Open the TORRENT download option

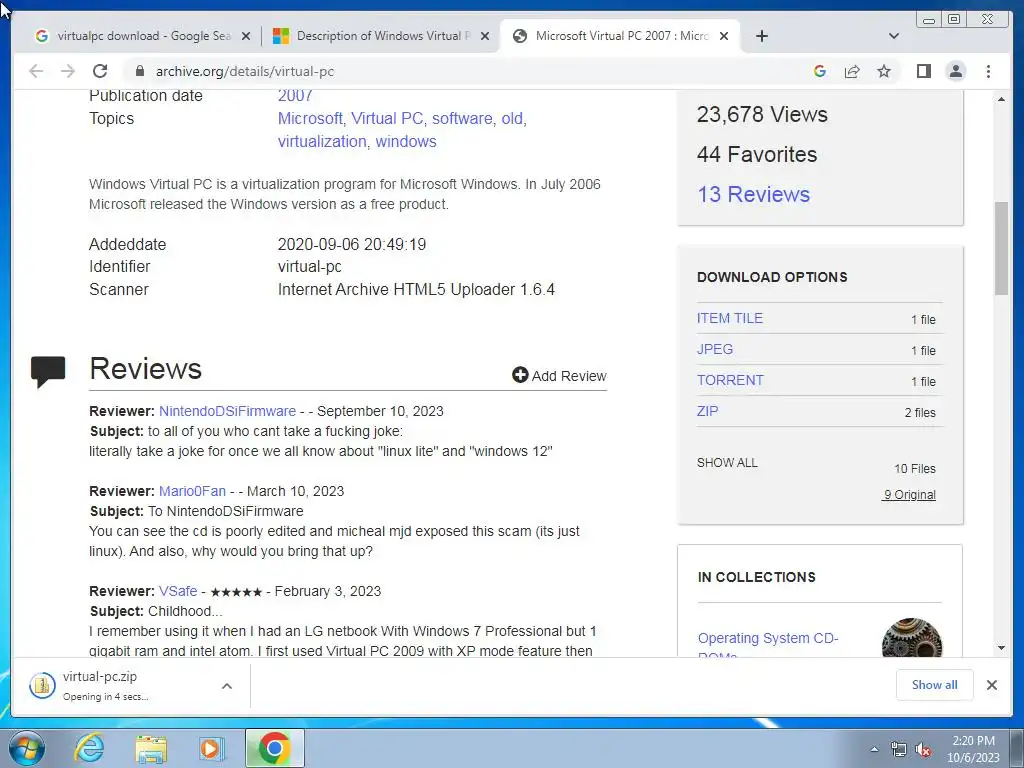pos(729,380)
